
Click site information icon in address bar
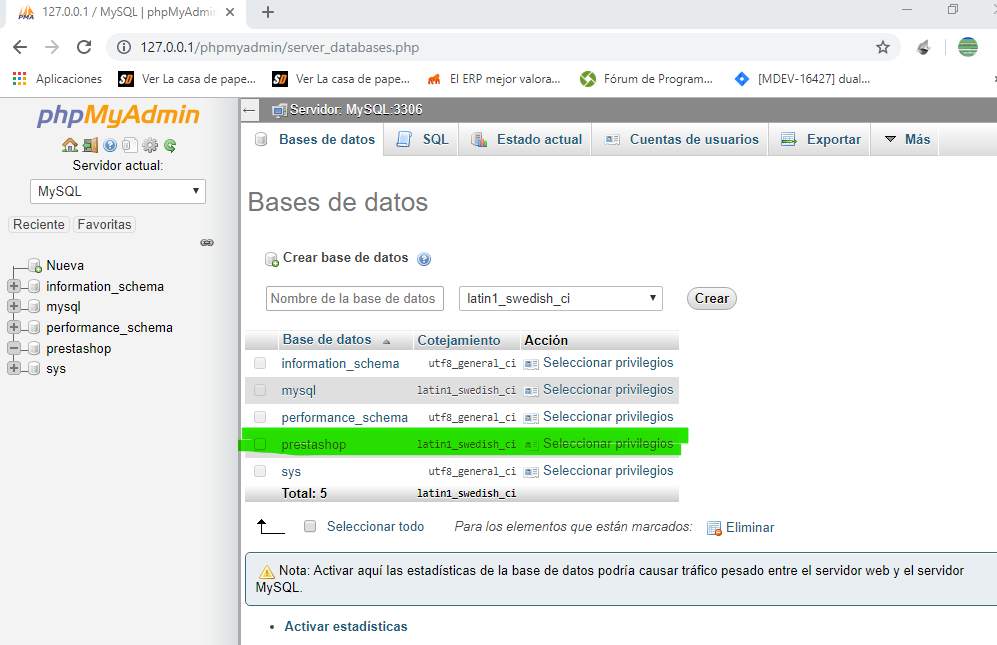pos(124,47)
